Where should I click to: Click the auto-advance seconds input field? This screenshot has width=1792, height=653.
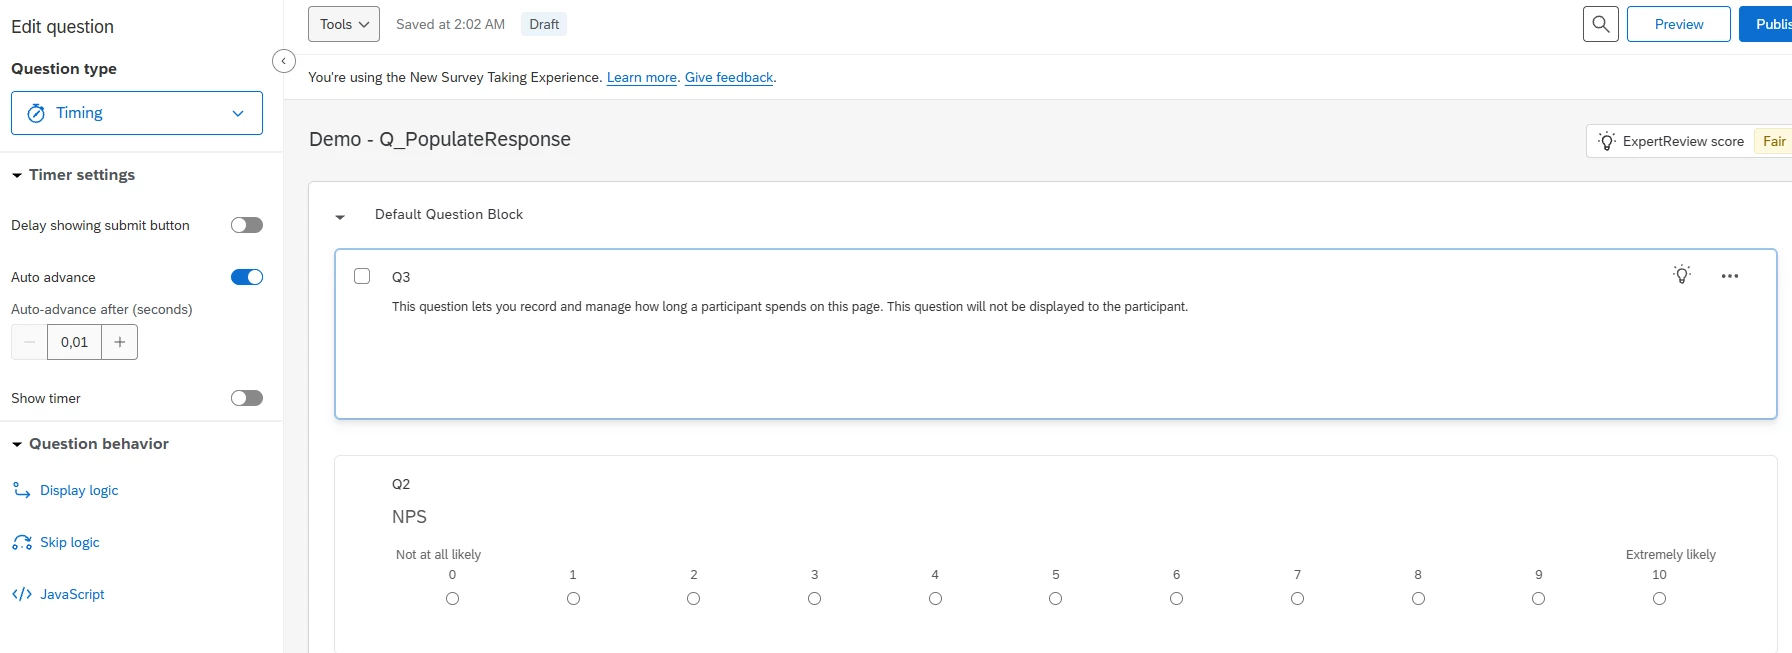click(74, 342)
